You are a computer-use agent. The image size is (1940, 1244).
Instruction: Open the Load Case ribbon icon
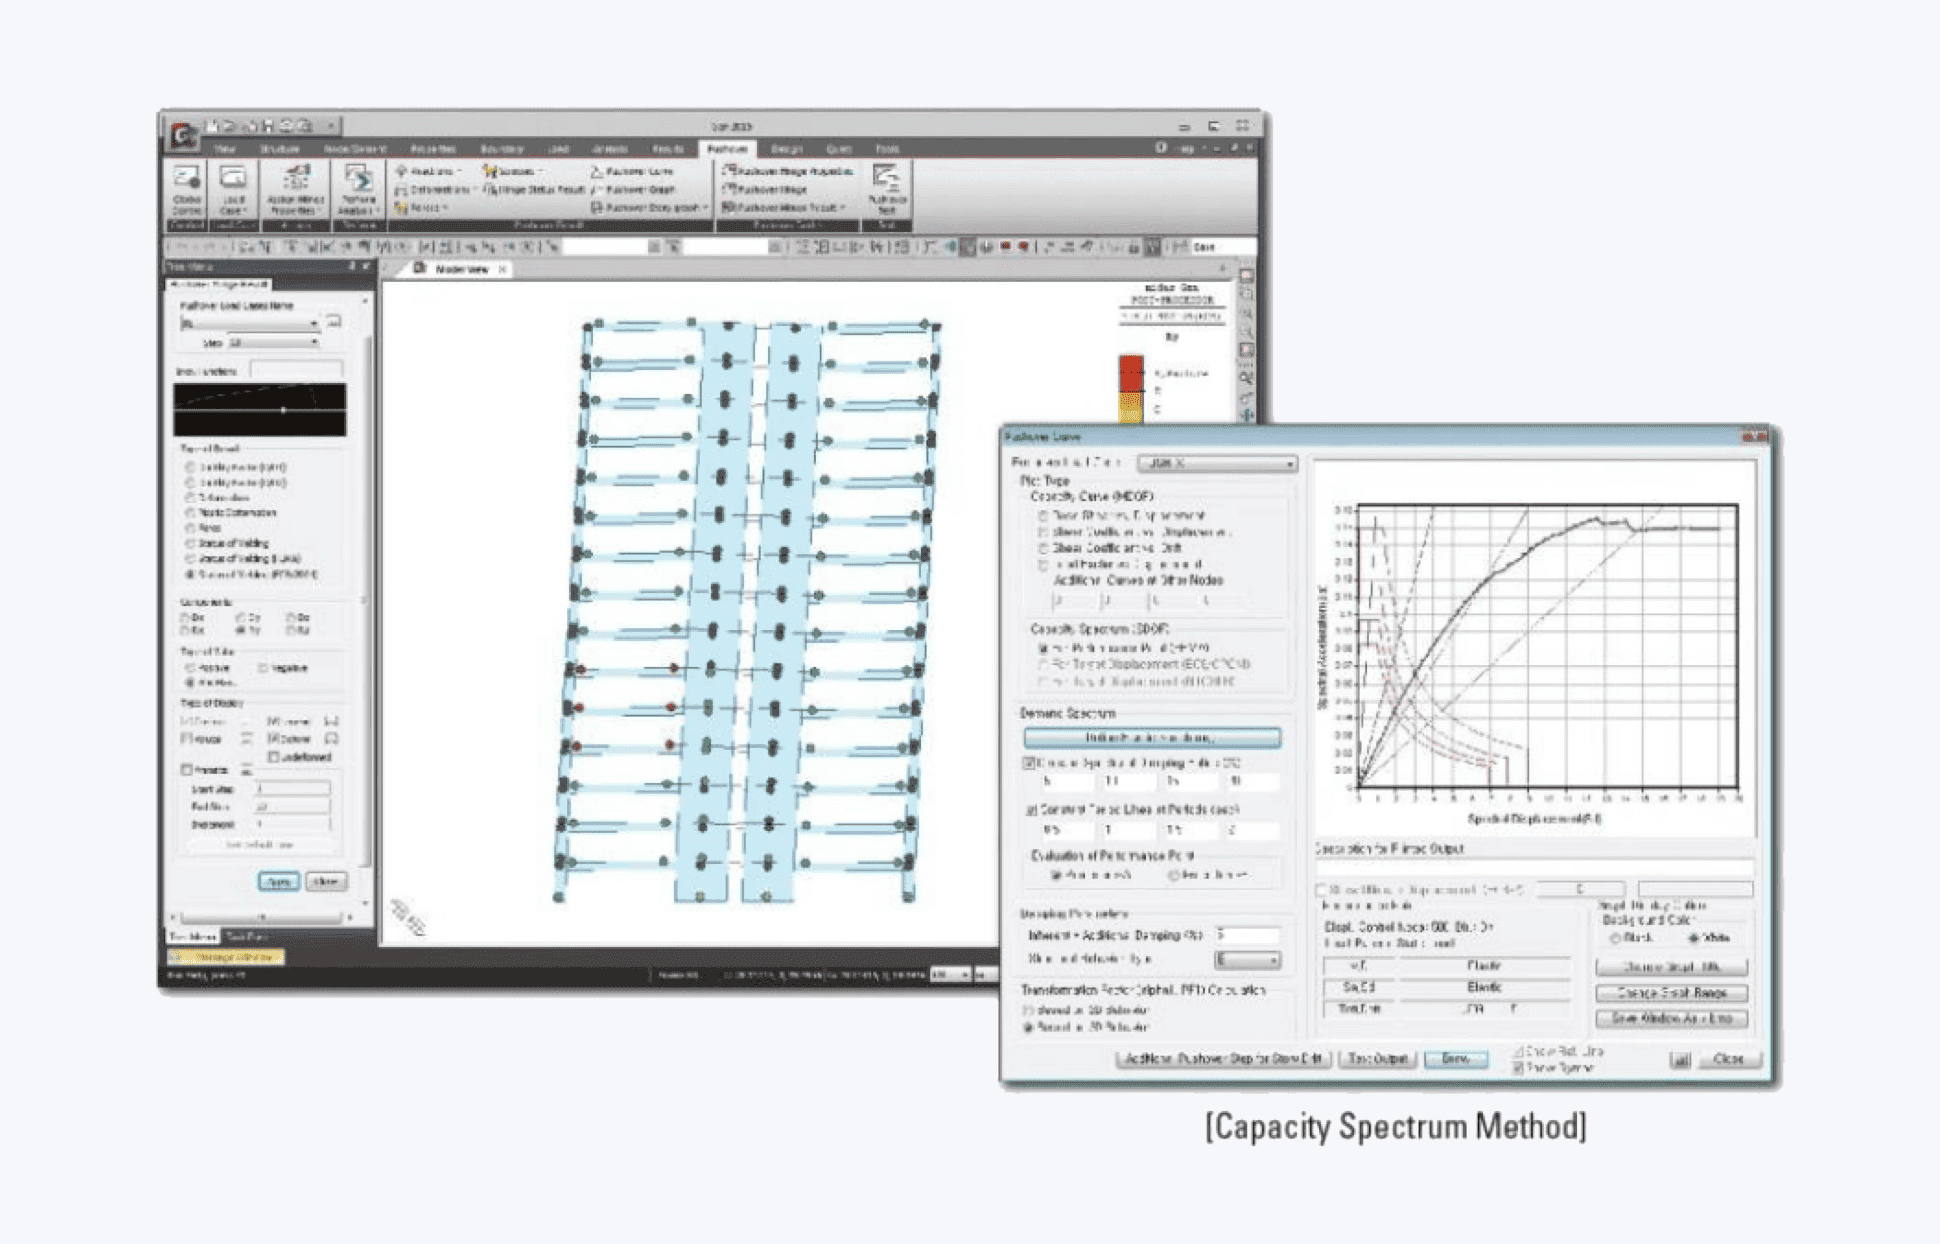233,189
